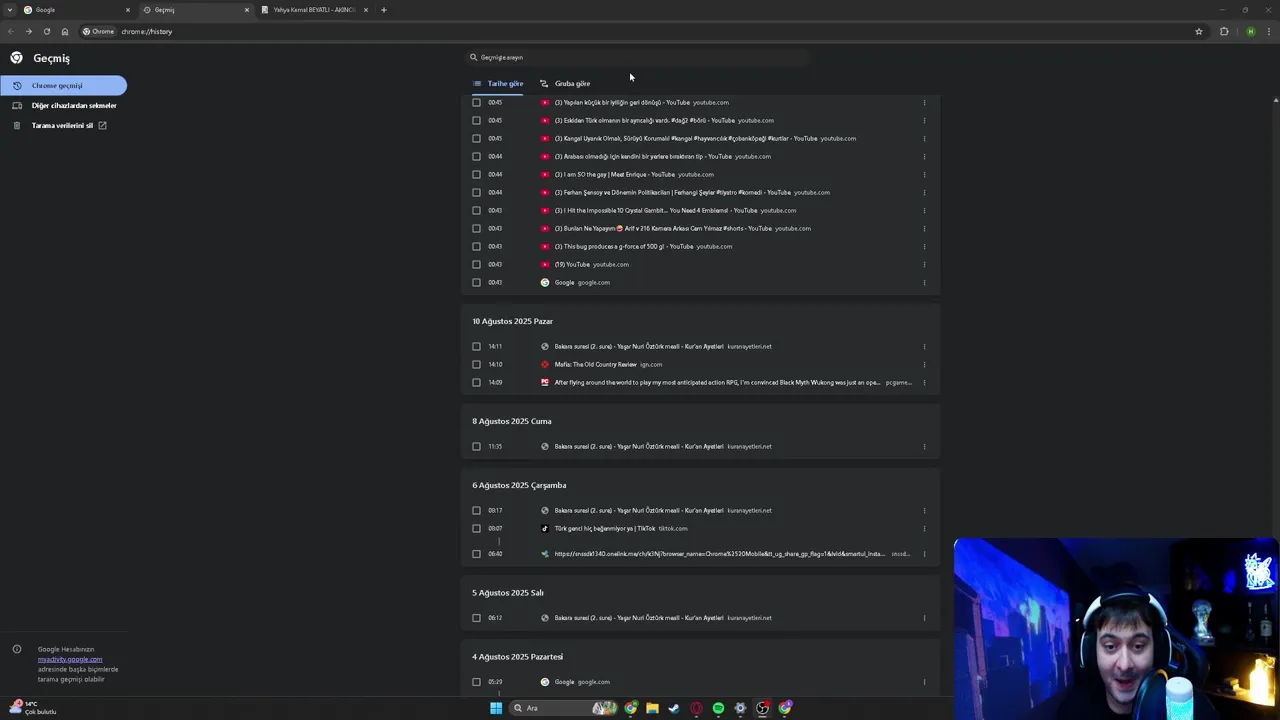
Task: Open 'Tarama verilerini sil' link
Action: click(60, 125)
